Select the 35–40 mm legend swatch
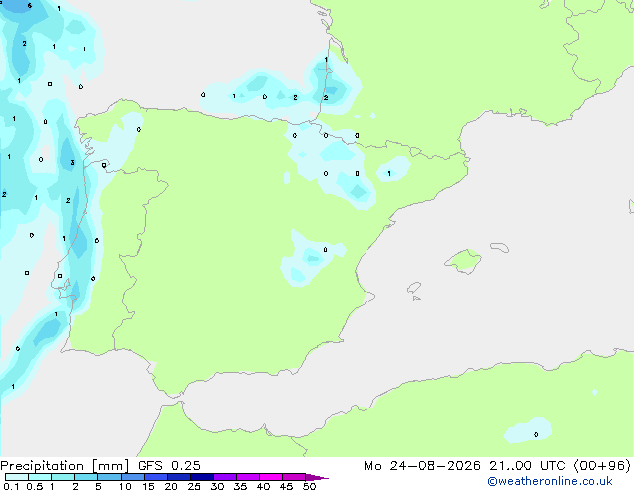Image resolution: width=634 pixels, height=490 pixels. point(248,477)
